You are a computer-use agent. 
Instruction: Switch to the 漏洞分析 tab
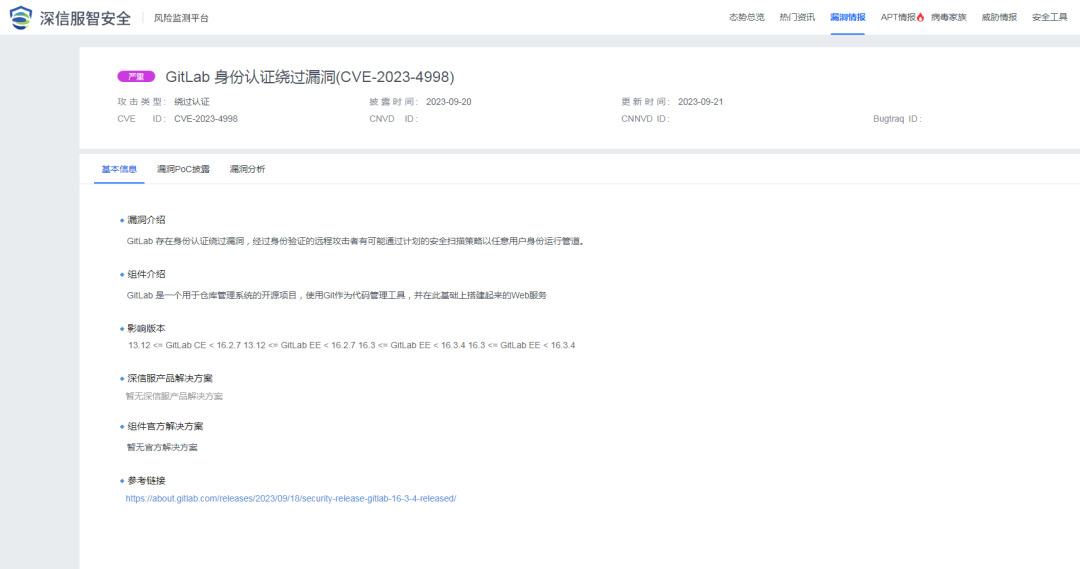[x=247, y=169]
